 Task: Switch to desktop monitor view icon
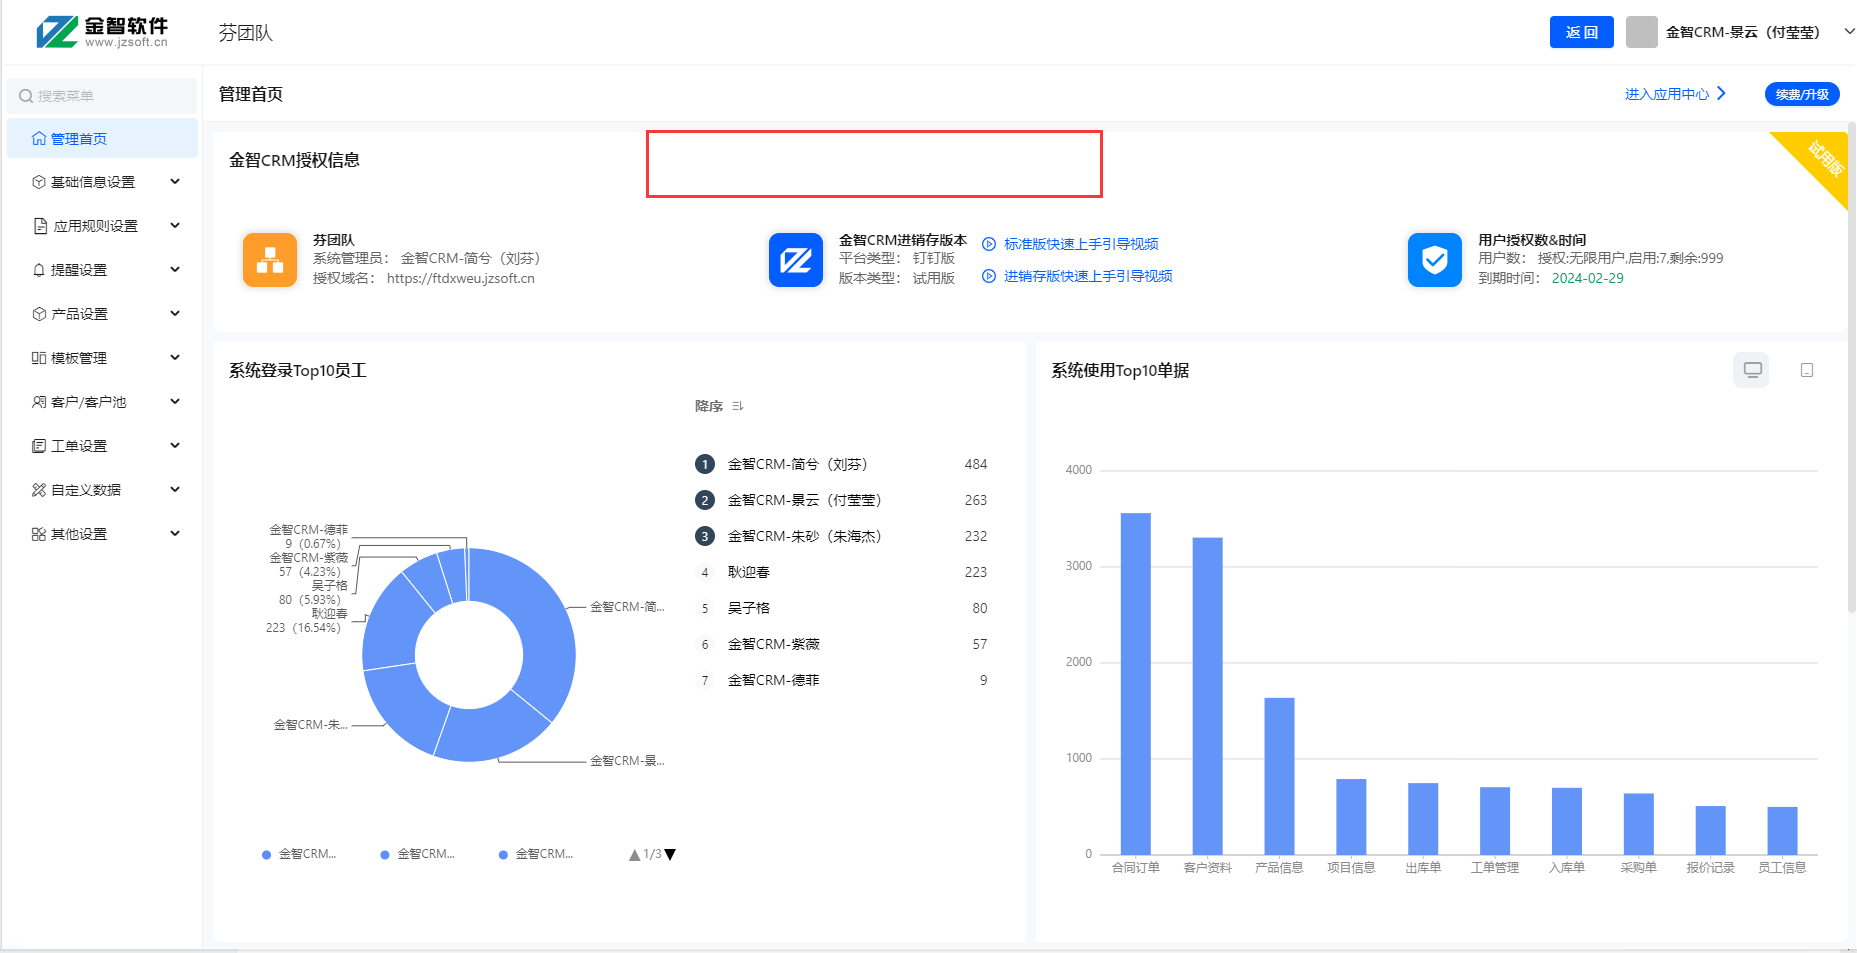pos(1752,370)
